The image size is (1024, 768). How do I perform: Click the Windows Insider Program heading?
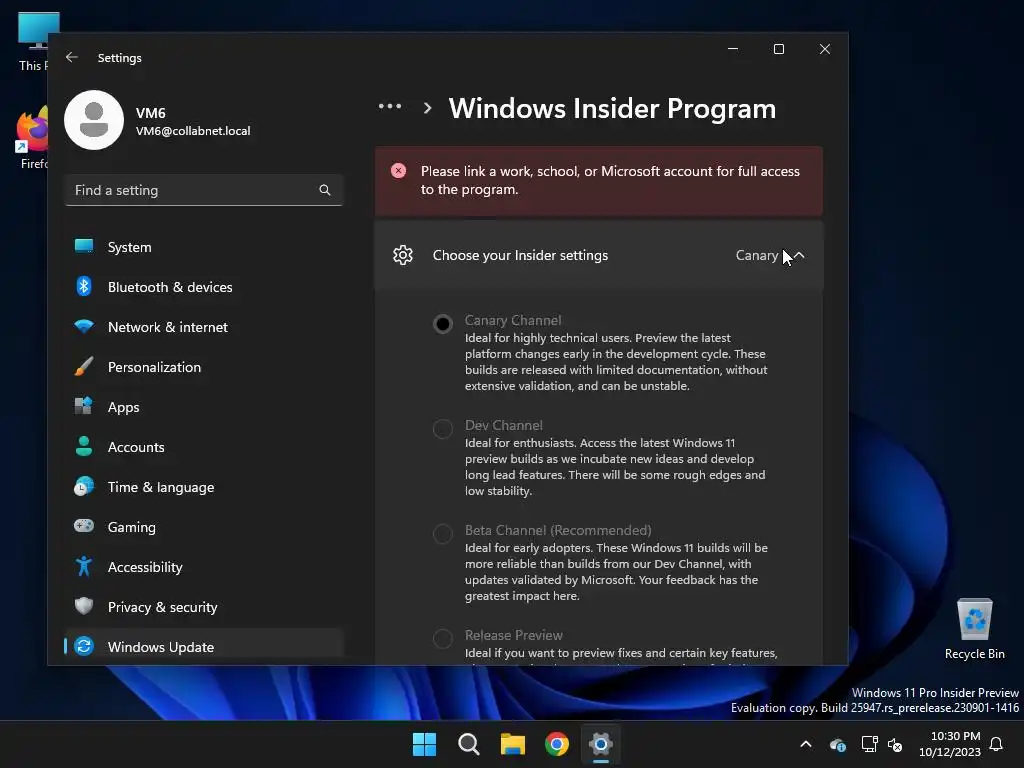pyautogui.click(x=612, y=108)
